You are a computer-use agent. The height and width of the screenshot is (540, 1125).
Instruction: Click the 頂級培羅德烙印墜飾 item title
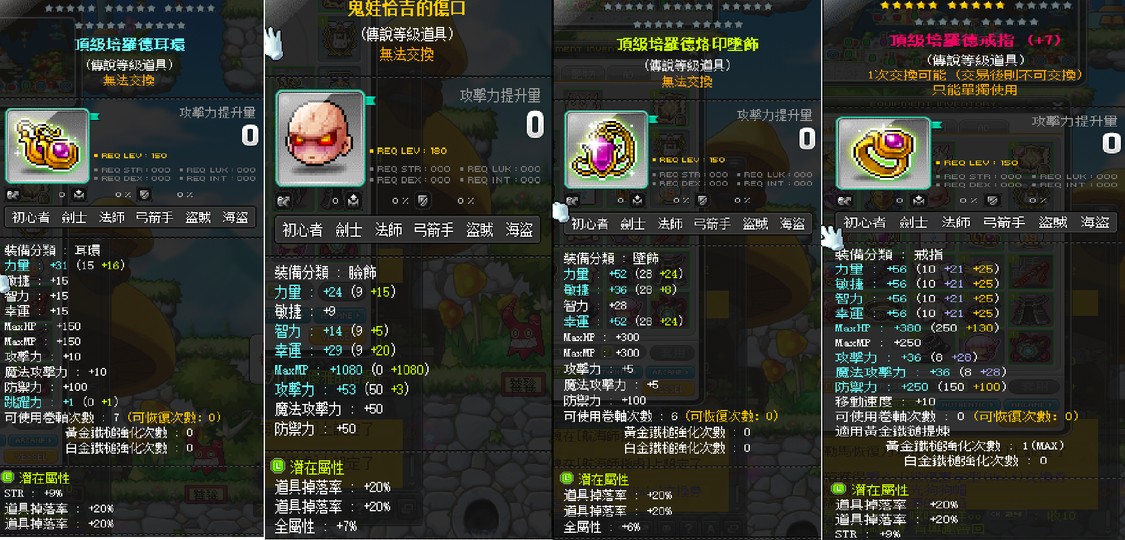(687, 44)
